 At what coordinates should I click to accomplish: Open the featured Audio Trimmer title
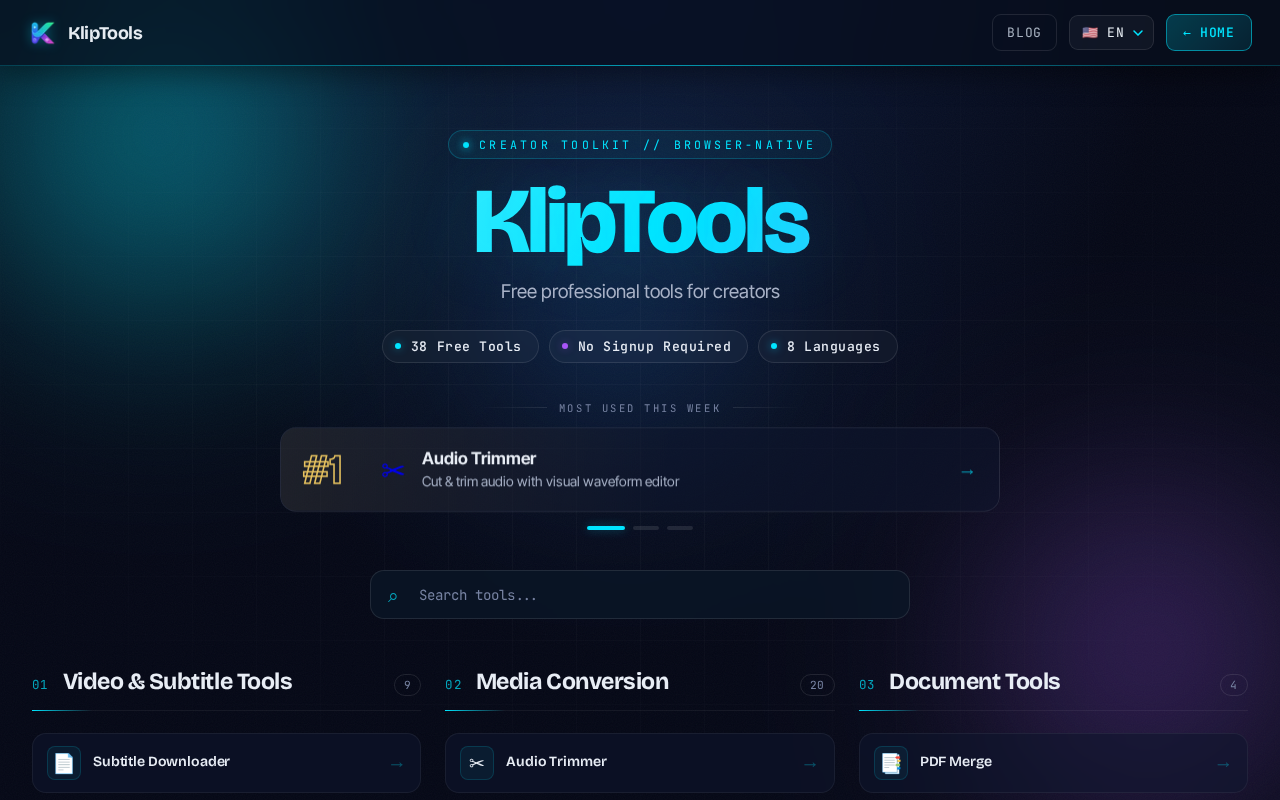pos(479,458)
